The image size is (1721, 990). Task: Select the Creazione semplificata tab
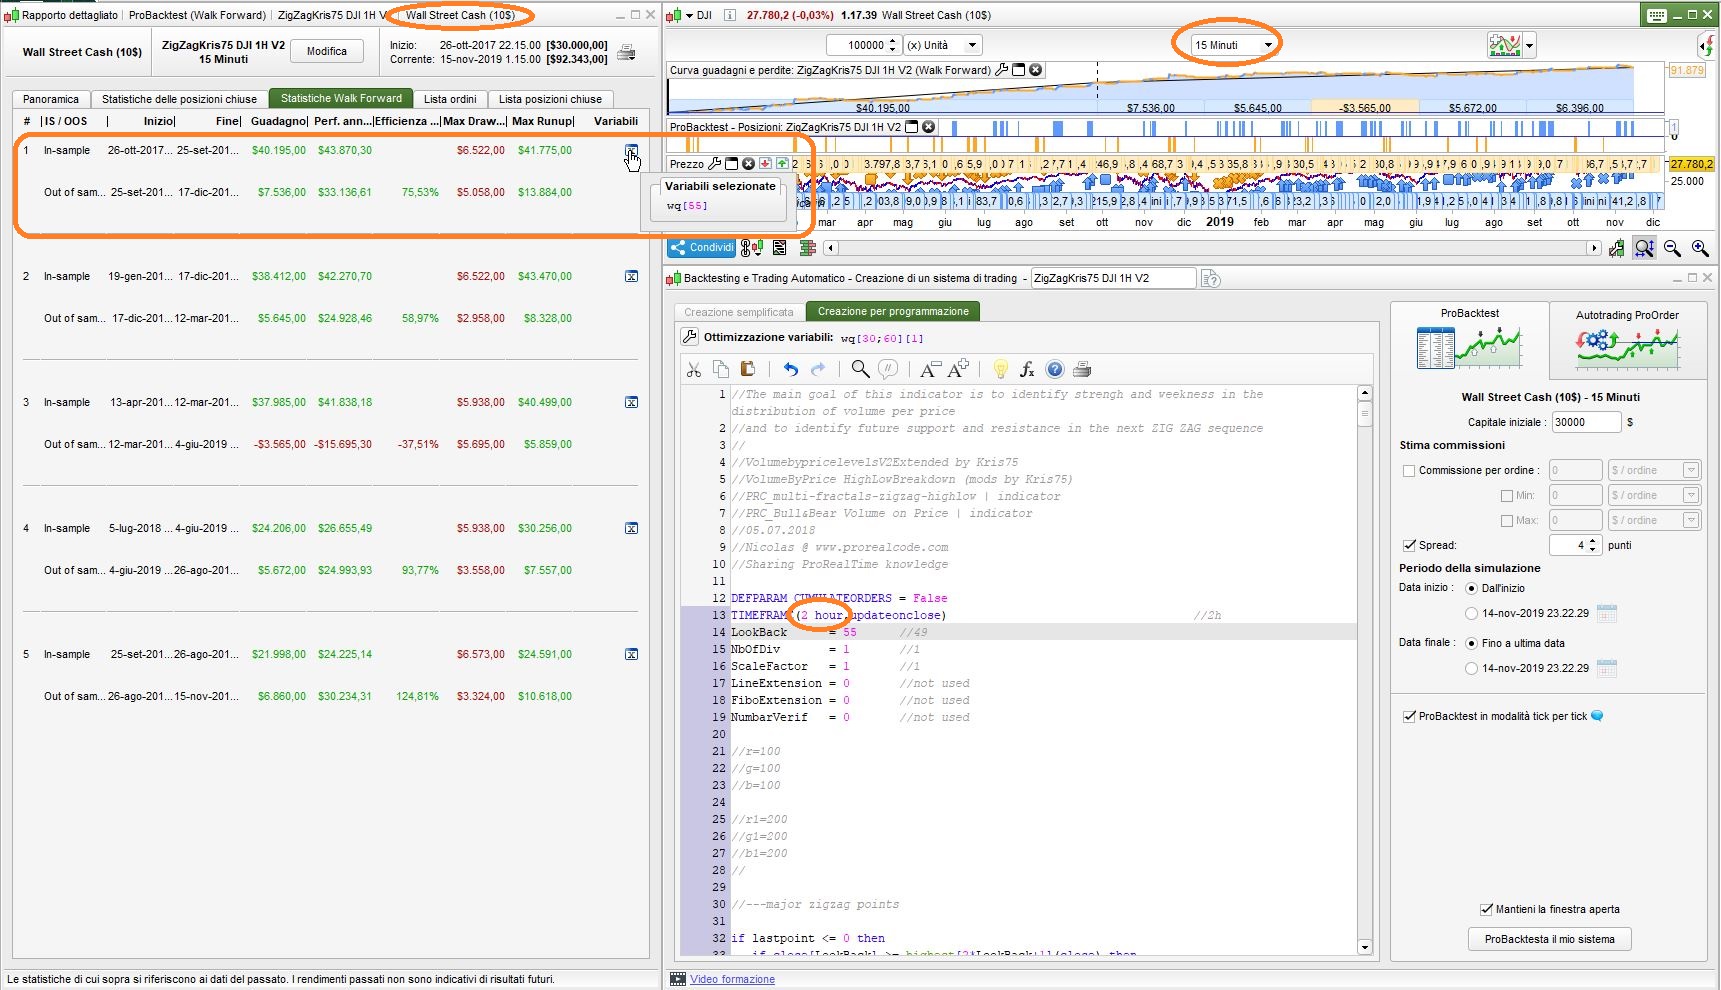(738, 312)
